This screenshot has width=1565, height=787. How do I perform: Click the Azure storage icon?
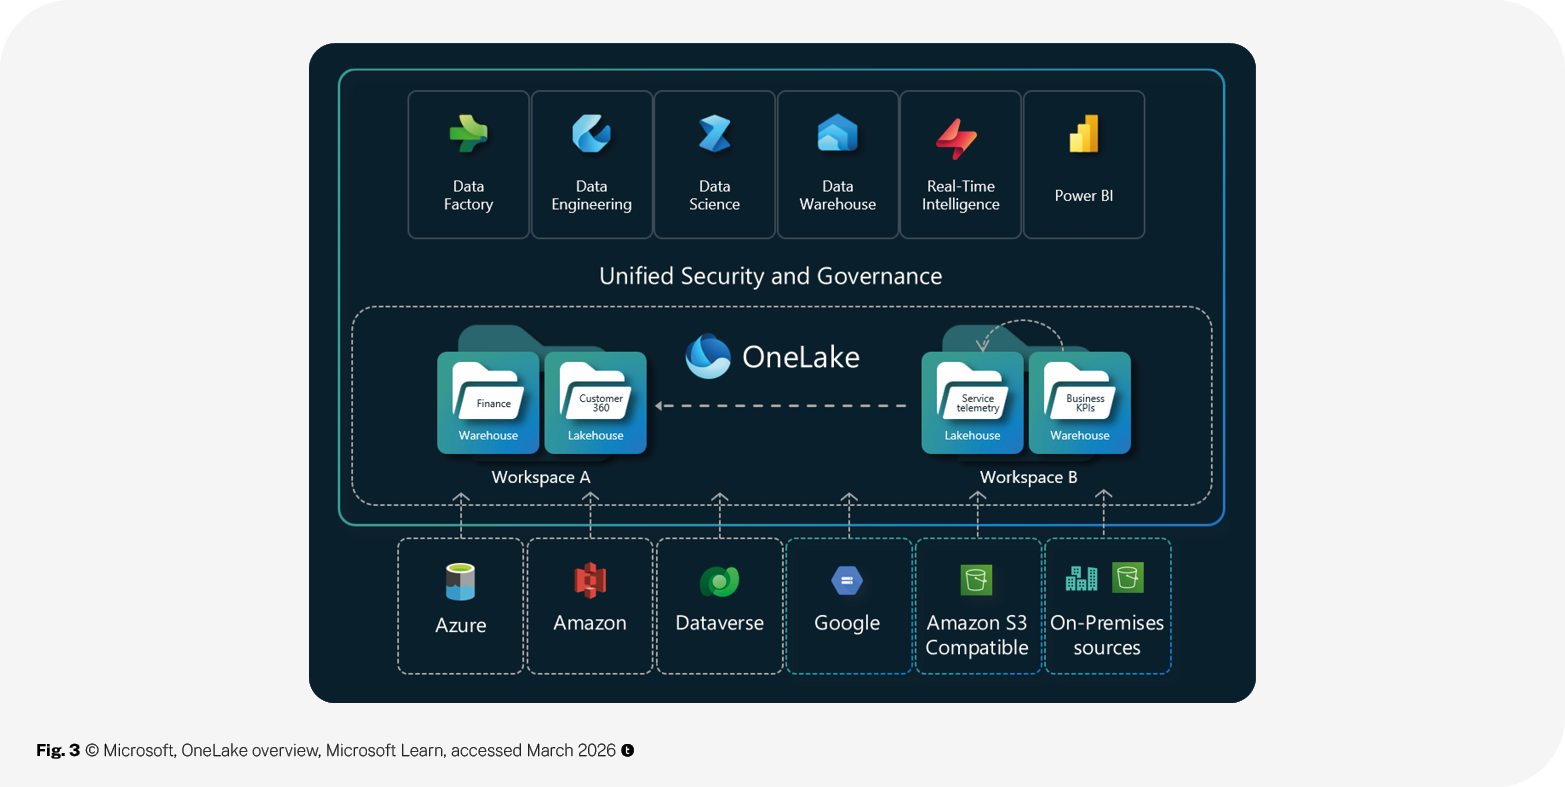tap(460, 582)
